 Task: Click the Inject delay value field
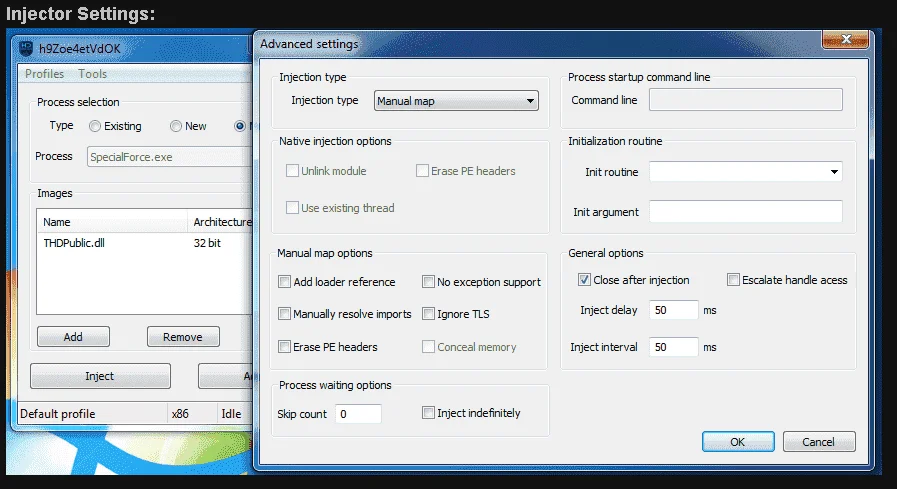[x=673, y=310]
